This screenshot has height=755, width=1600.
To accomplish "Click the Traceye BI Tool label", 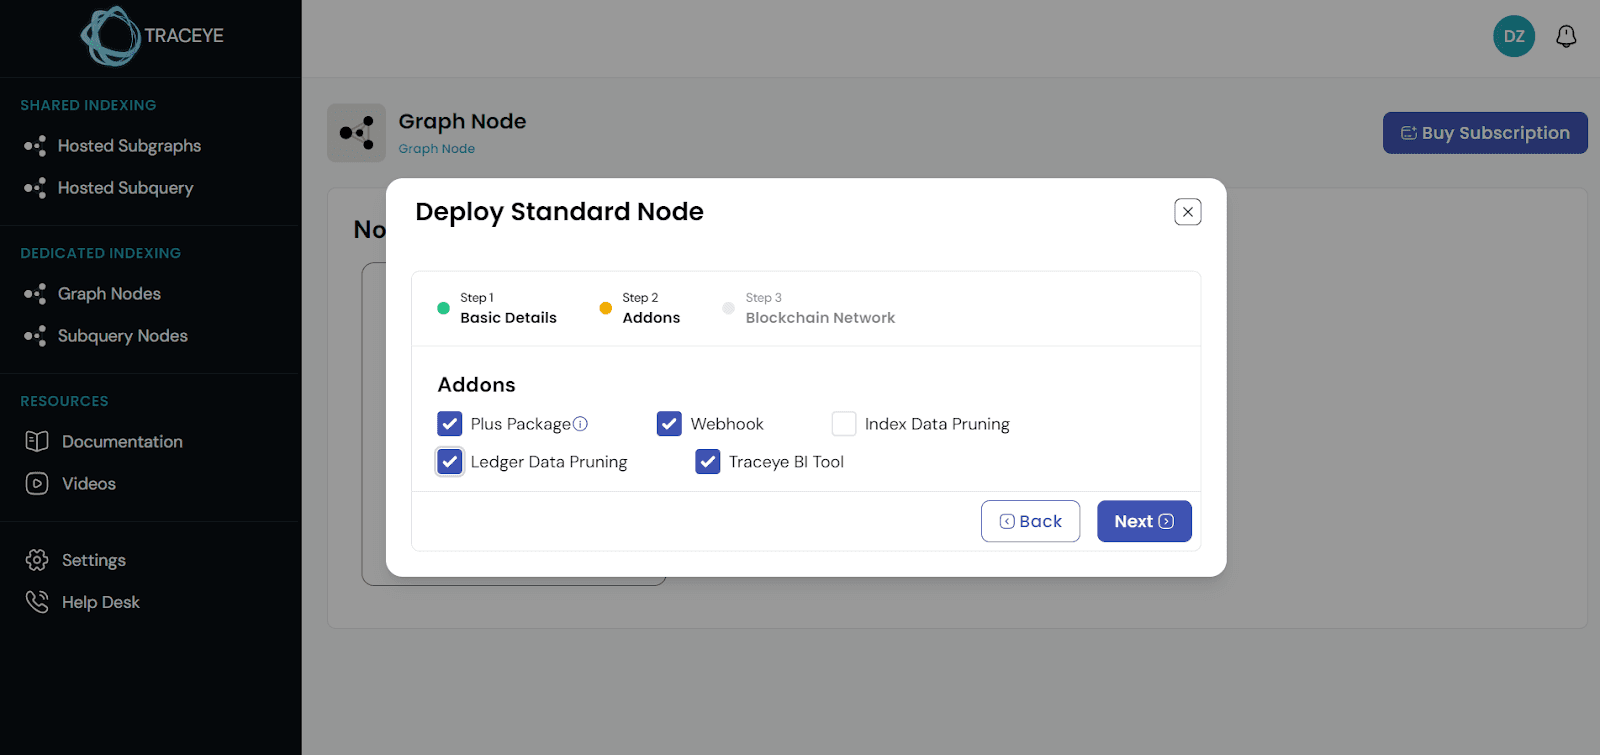I will (x=786, y=462).
